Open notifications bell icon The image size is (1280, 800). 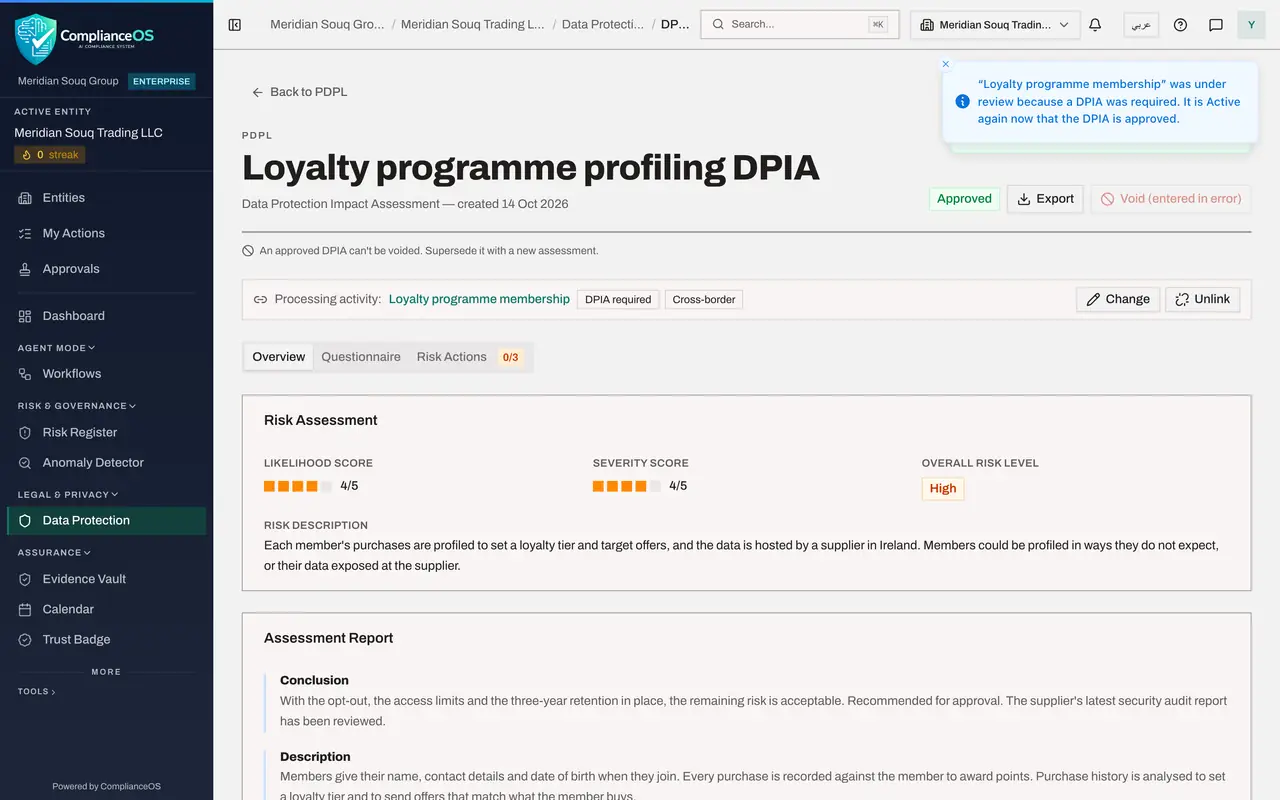click(x=1095, y=25)
